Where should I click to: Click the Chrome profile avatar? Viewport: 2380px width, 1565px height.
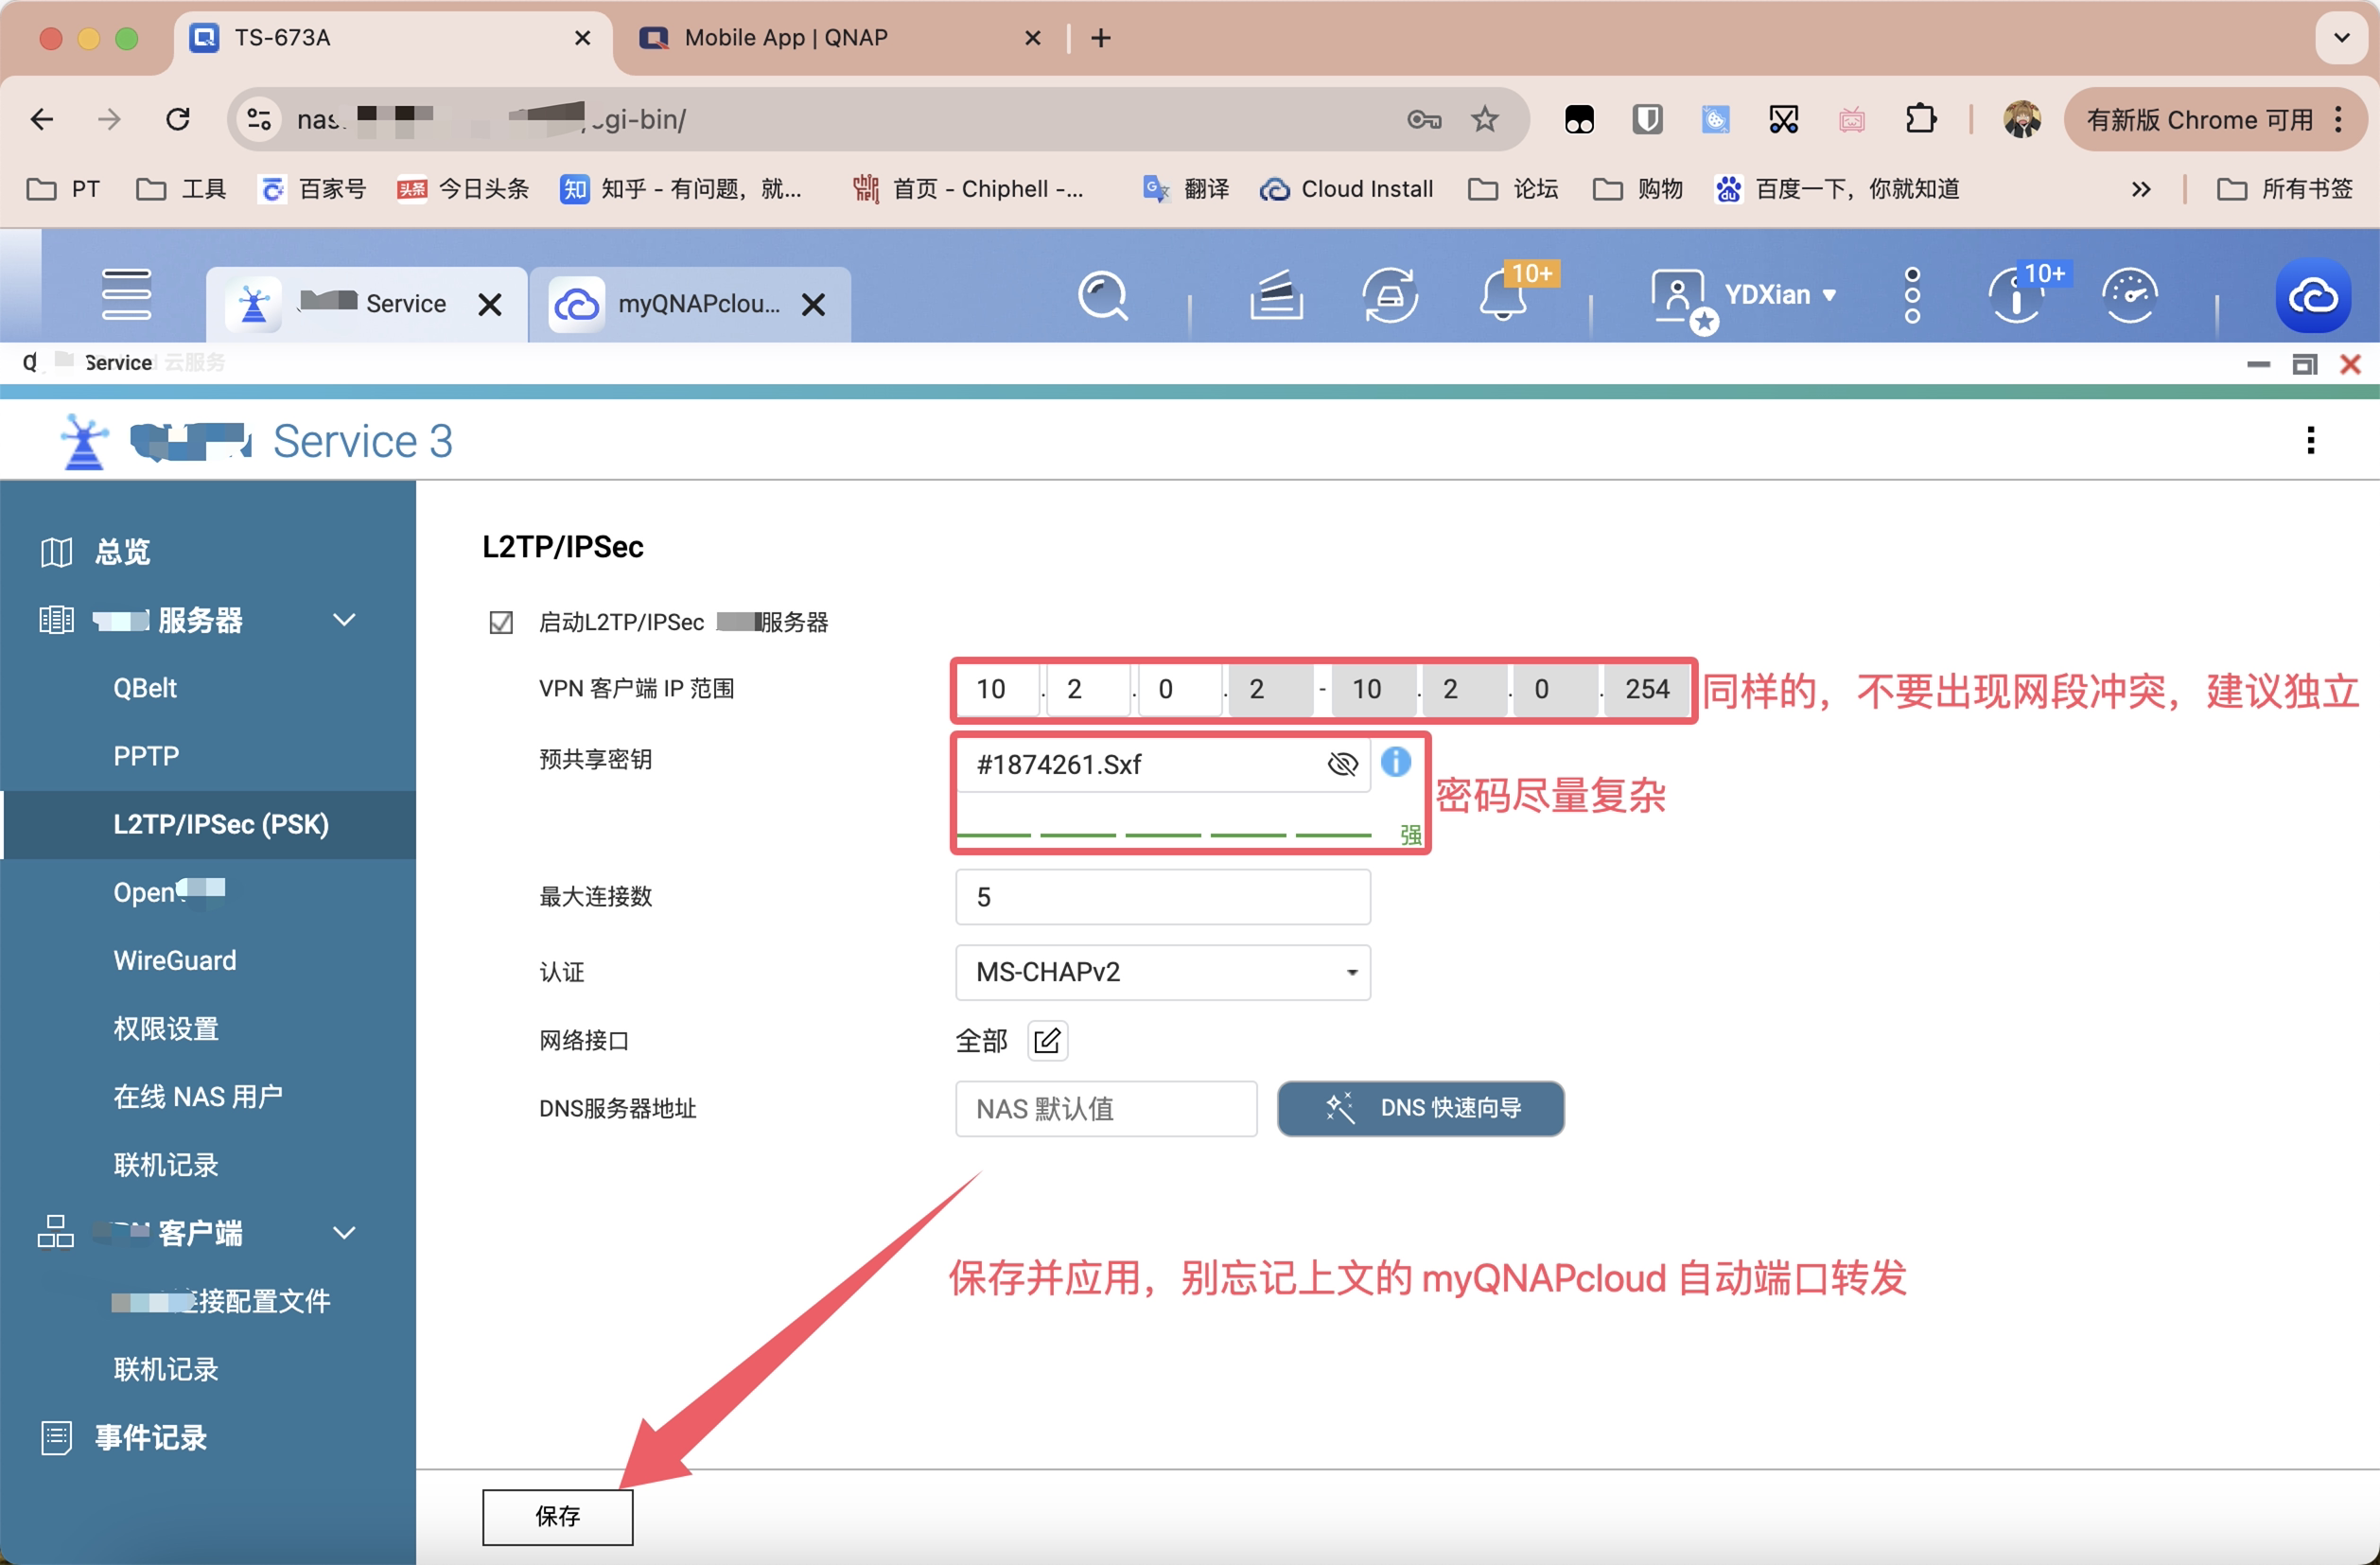click(2022, 120)
